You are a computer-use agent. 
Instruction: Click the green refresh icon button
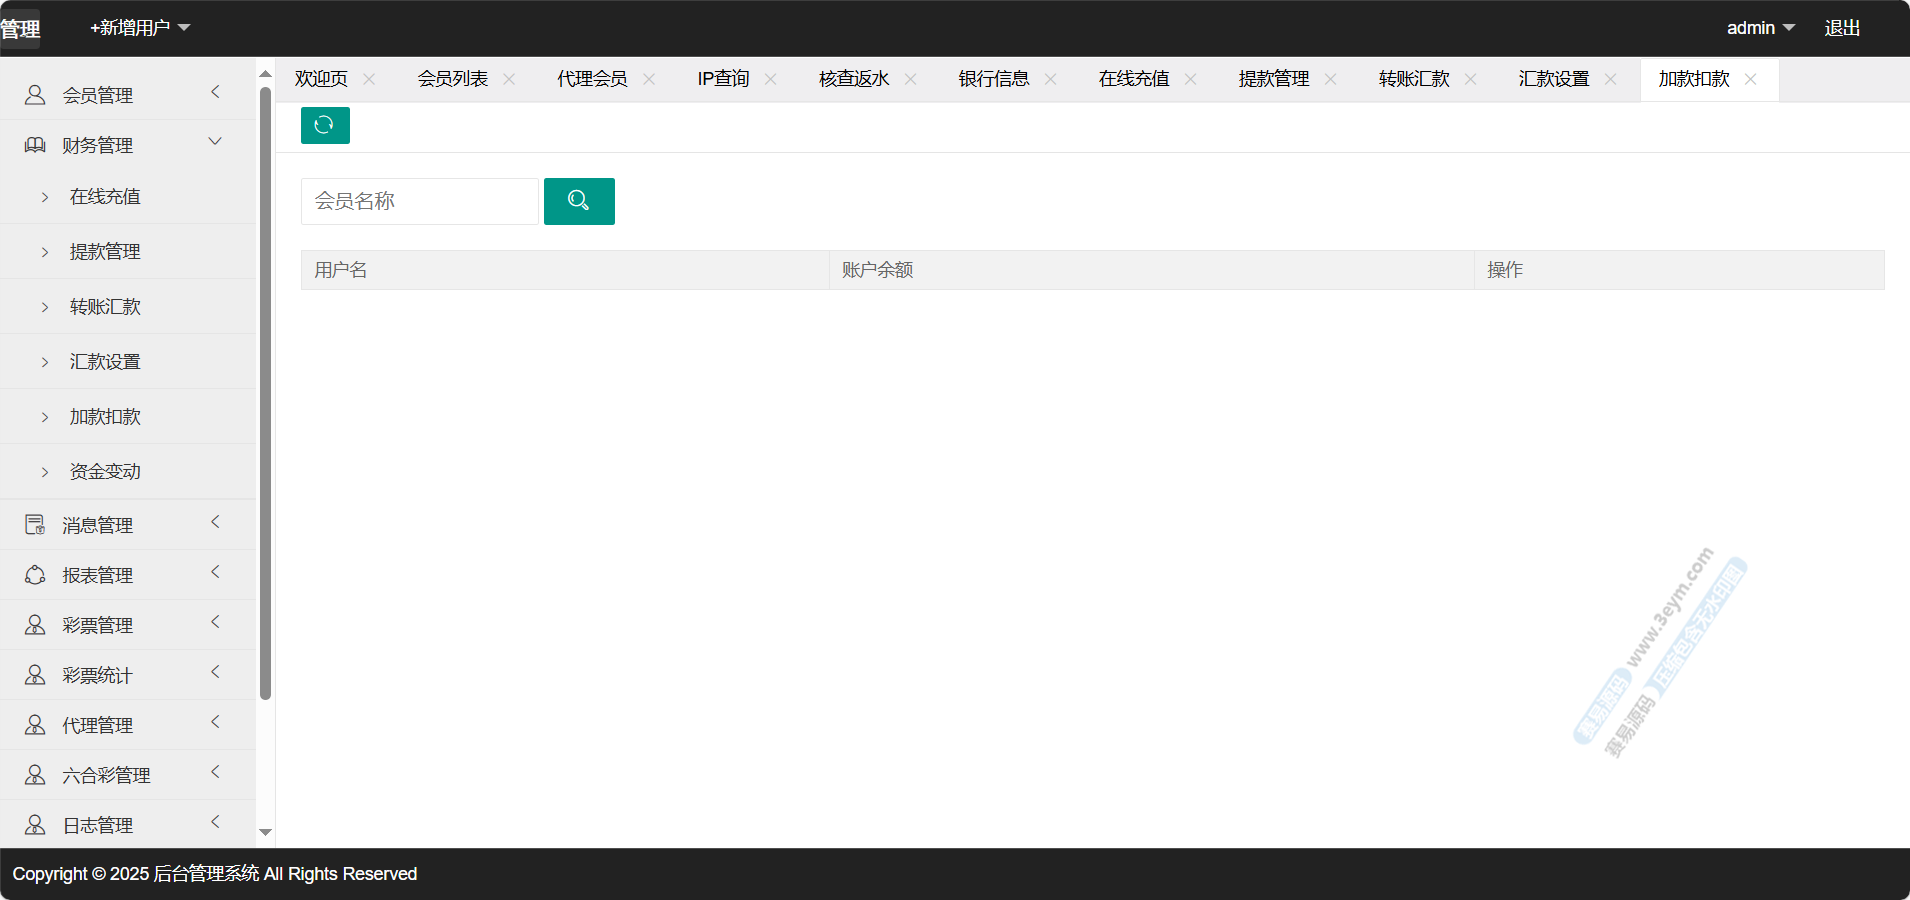[x=325, y=125]
